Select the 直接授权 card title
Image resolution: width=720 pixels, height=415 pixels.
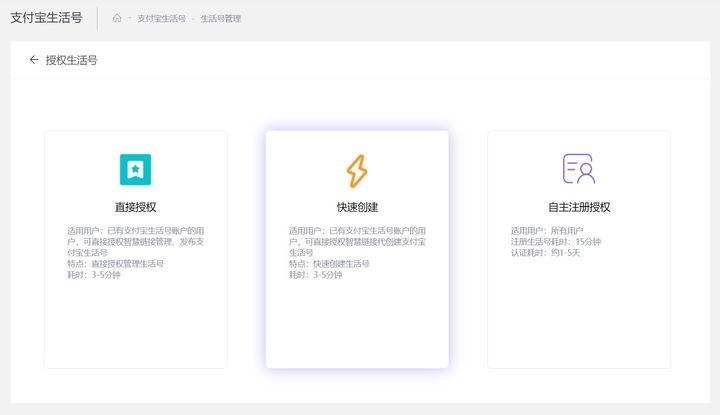(x=135, y=207)
